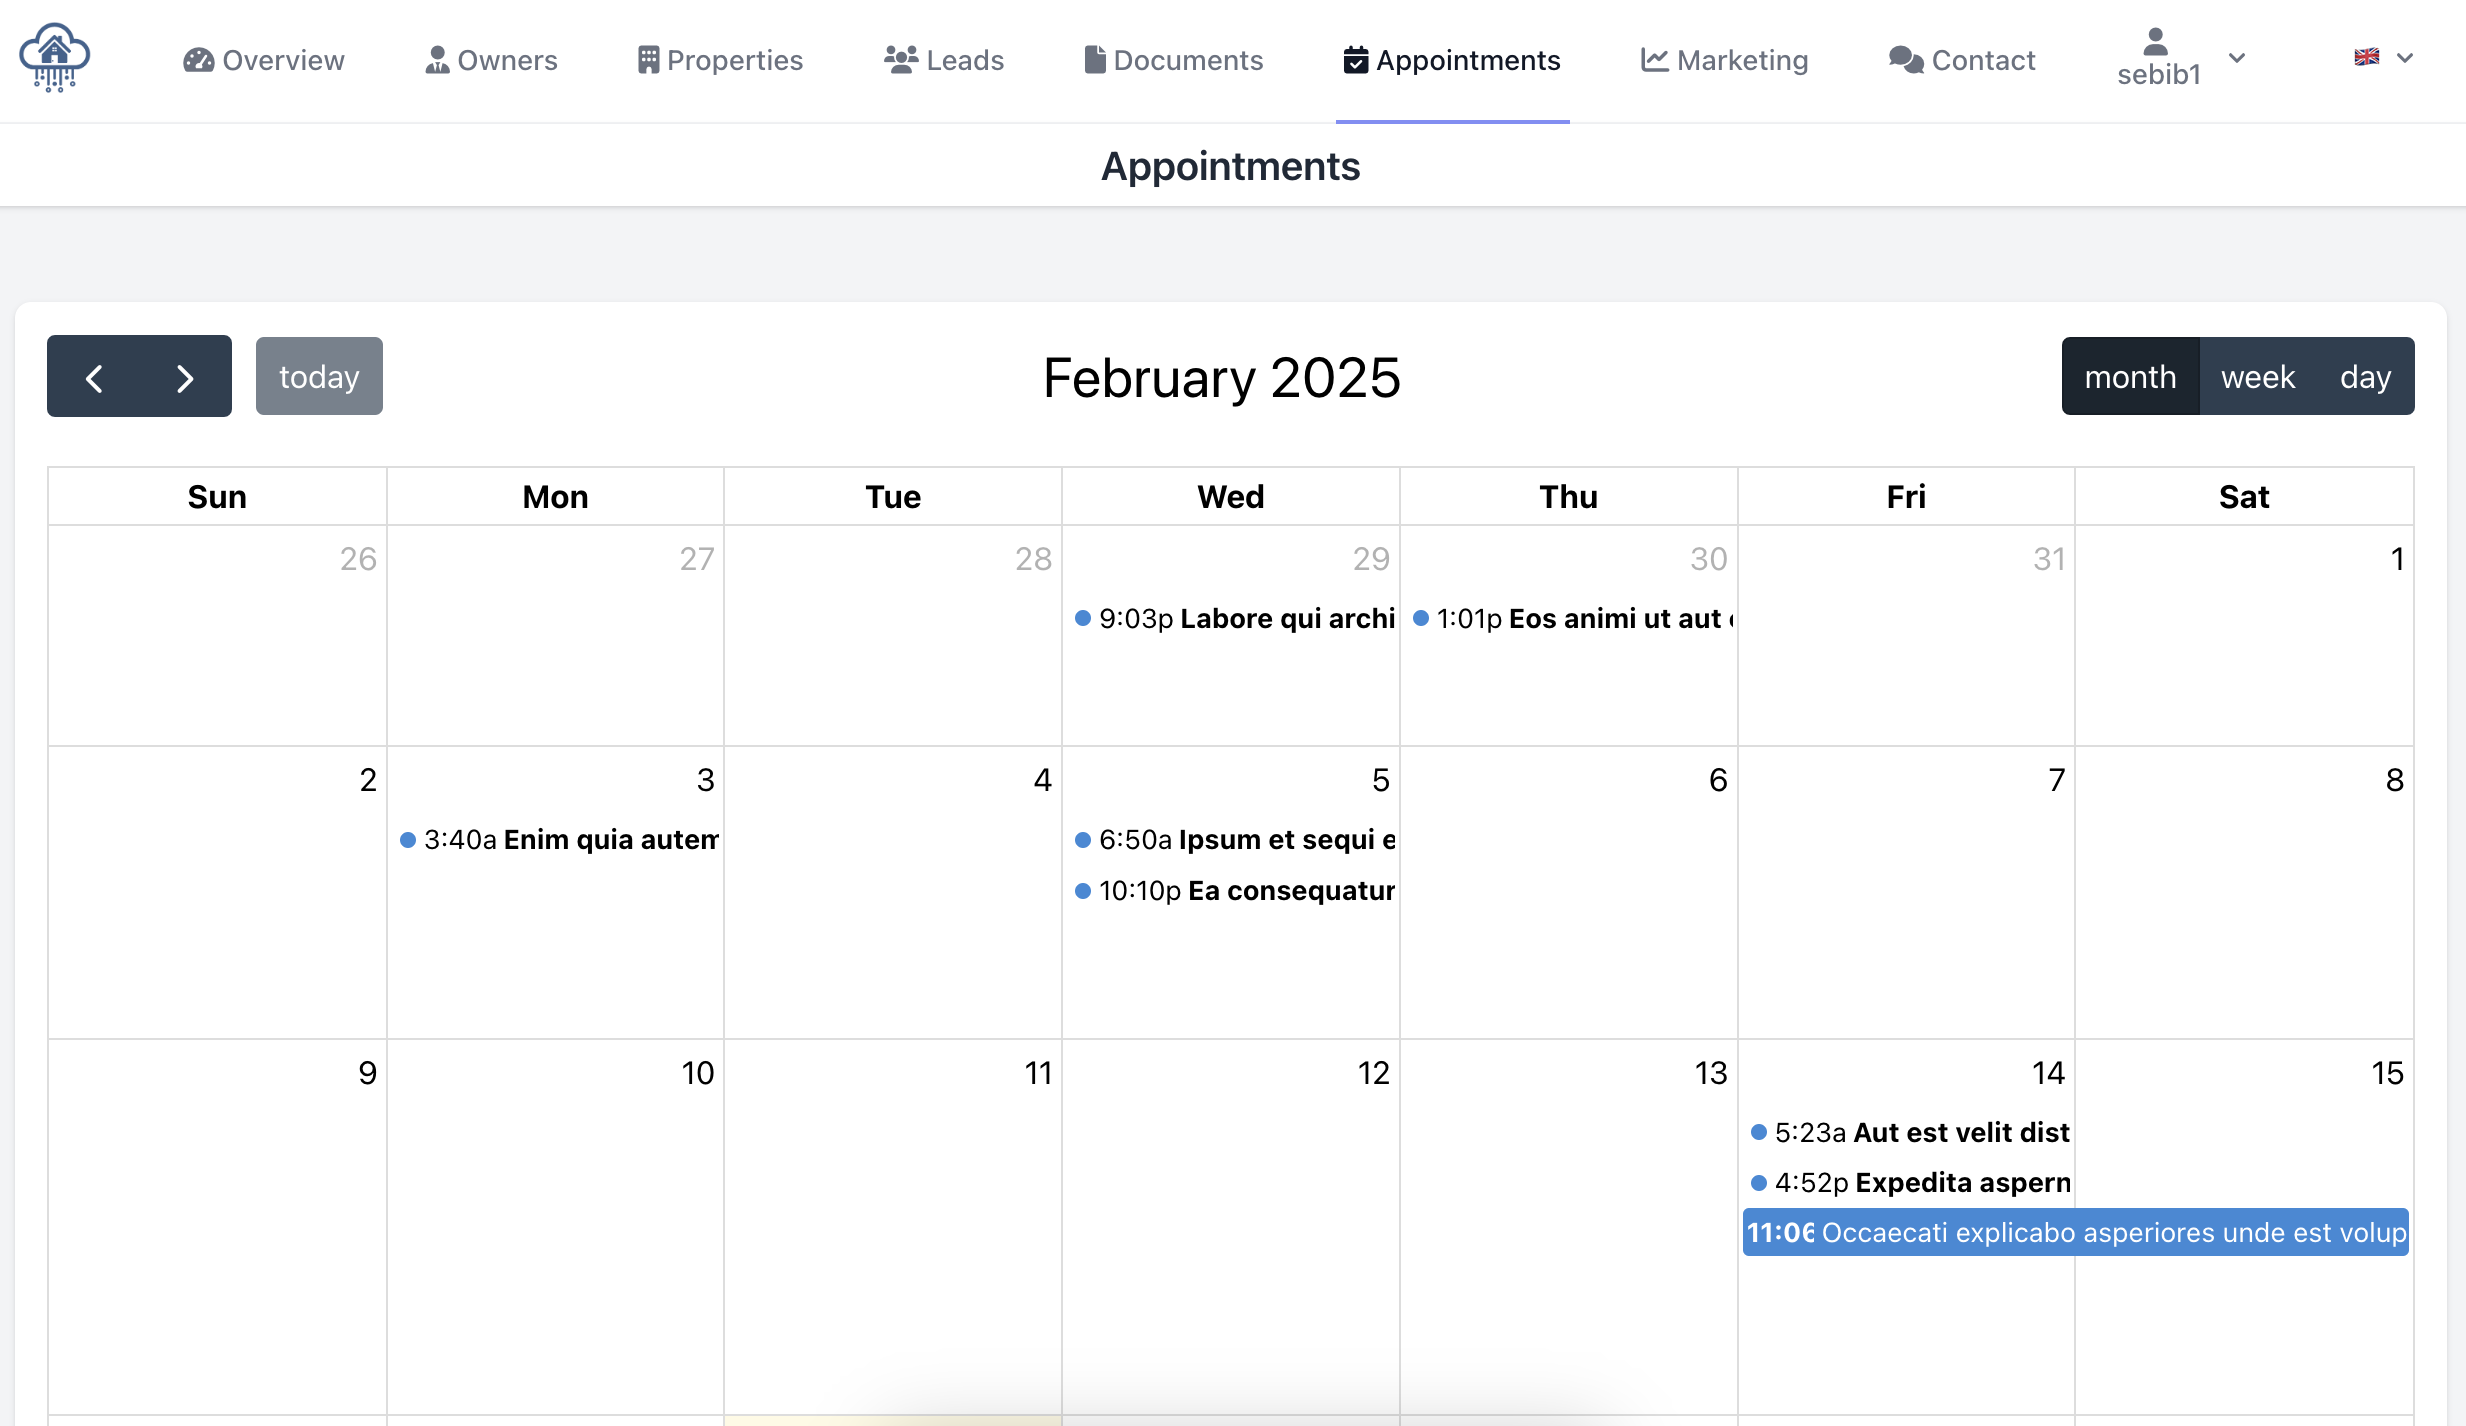Viewport: 2466px width, 1426px height.
Task: Click the February 2025 calendar title
Action: [x=1221, y=378]
